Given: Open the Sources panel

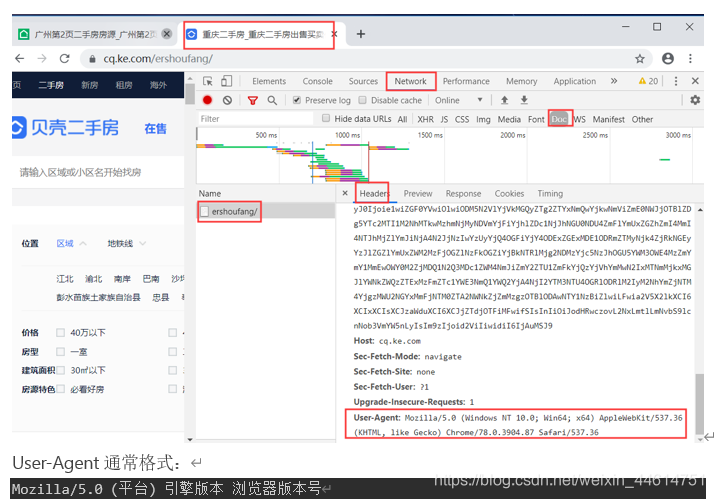Looking at the screenshot, I should tap(363, 81).
